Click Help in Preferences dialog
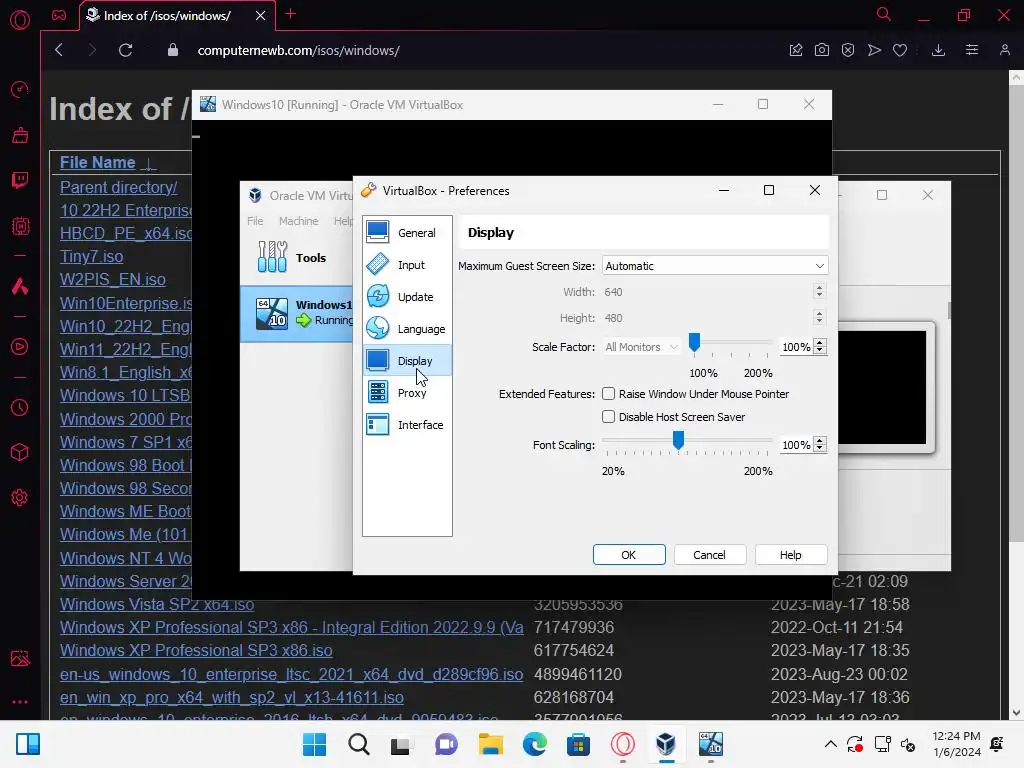Image resolution: width=1024 pixels, height=768 pixels. coord(790,554)
